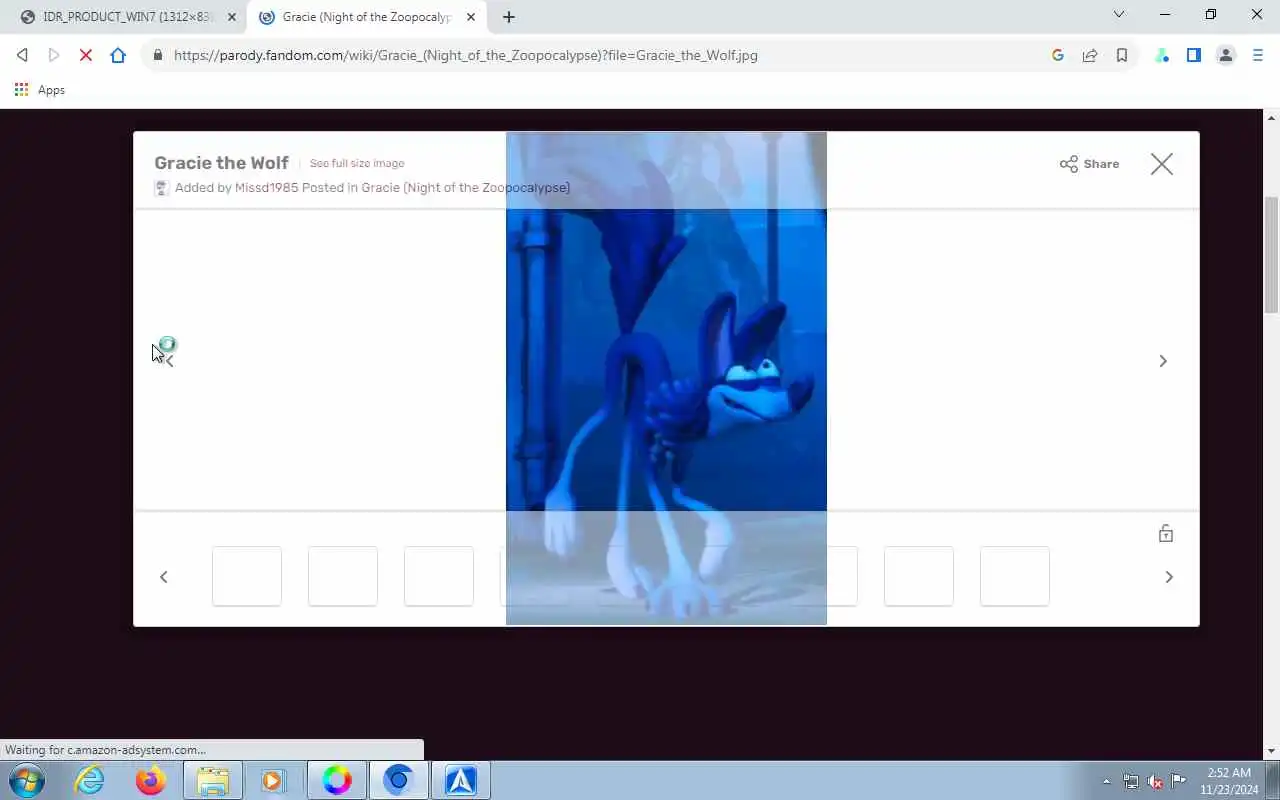Open Windows Explorer folder from taskbar
Screen dimensions: 1280x800
point(213,780)
